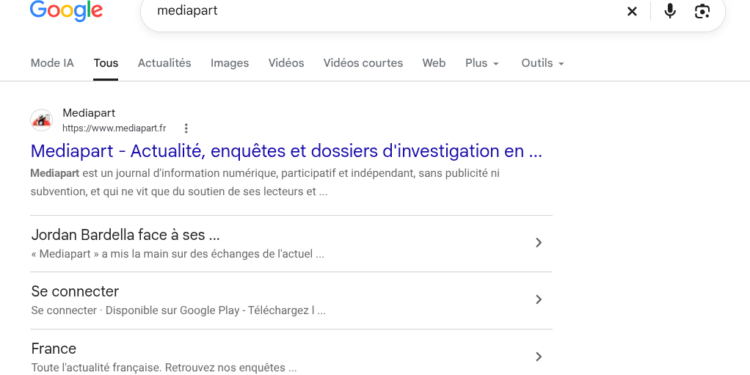The width and height of the screenshot is (750, 375).
Task: Open the Se connecter sitelink
Action: pos(75,291)
